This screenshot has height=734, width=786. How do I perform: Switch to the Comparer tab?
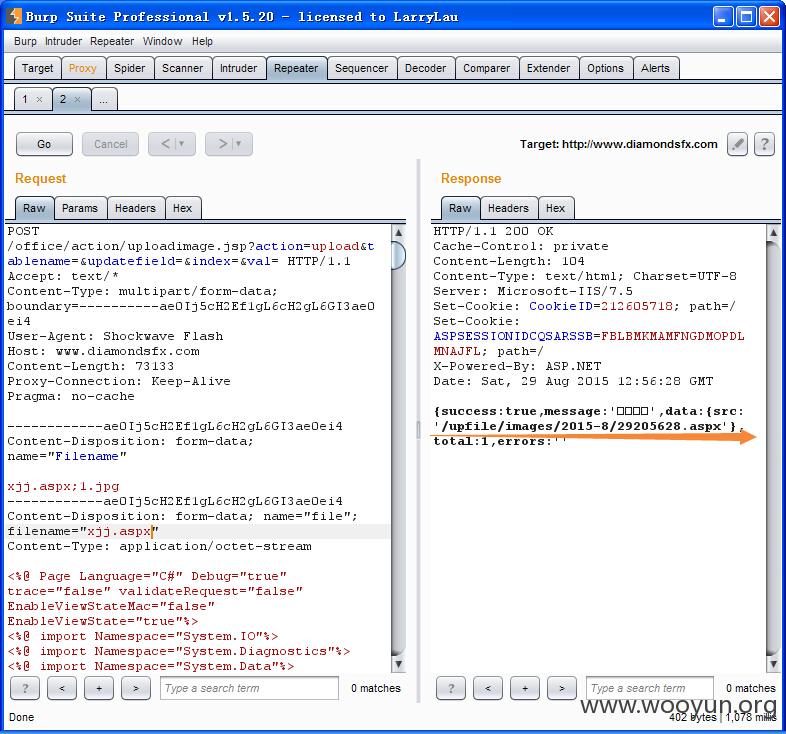486,68
